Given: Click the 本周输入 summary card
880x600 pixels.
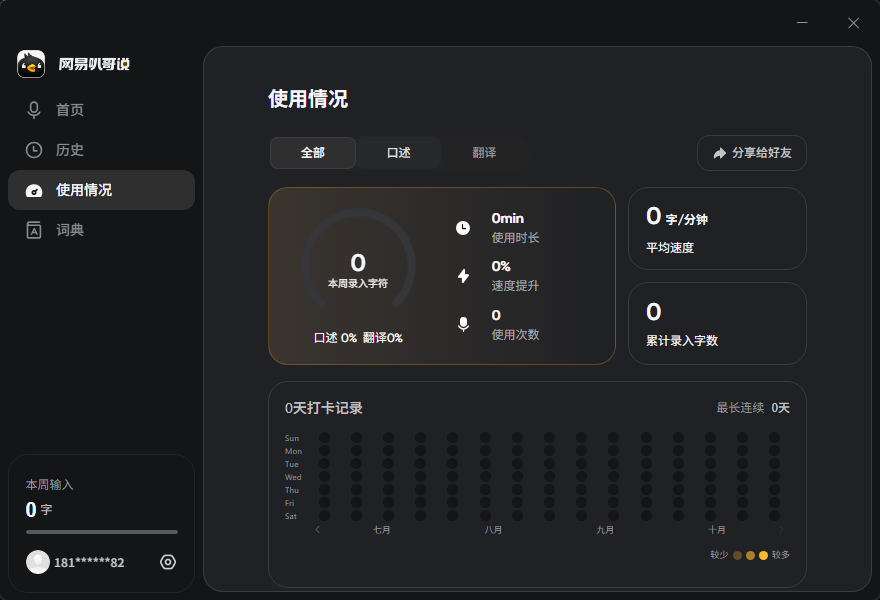Looking at the screenshot, I should (x=102, y=523).
